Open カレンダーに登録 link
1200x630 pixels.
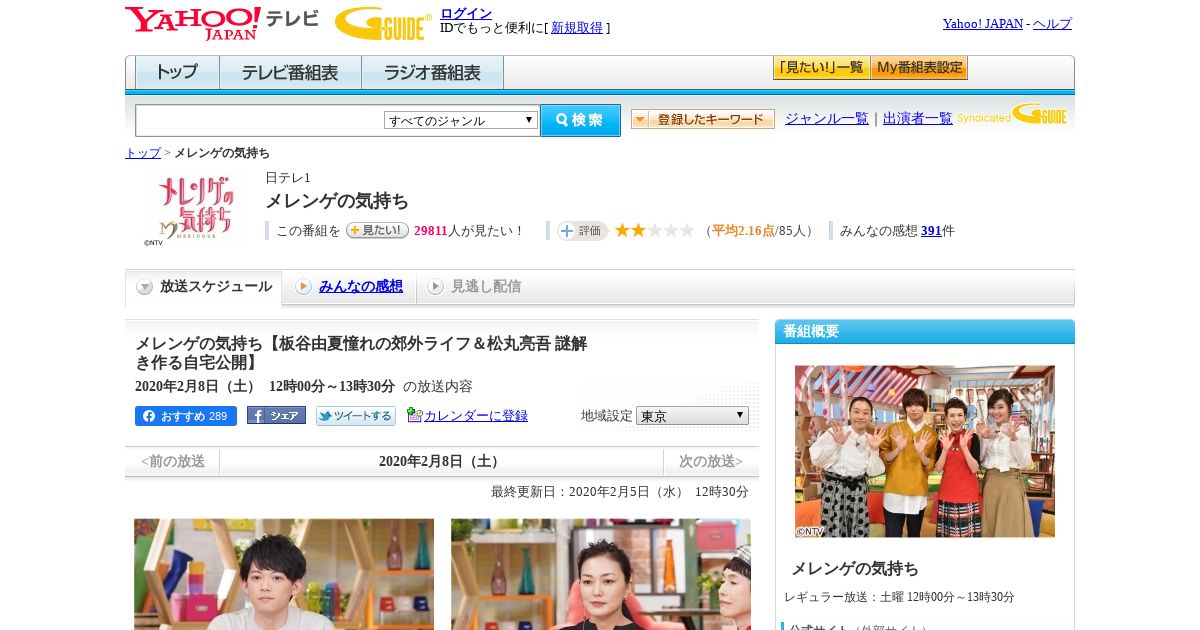coord(476,416)
